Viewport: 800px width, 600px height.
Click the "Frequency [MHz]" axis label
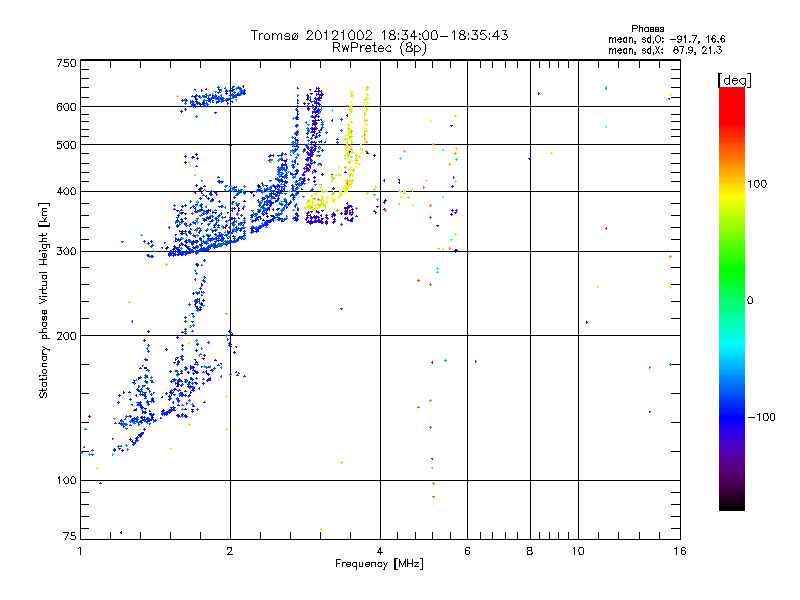(x=379, y=564)
